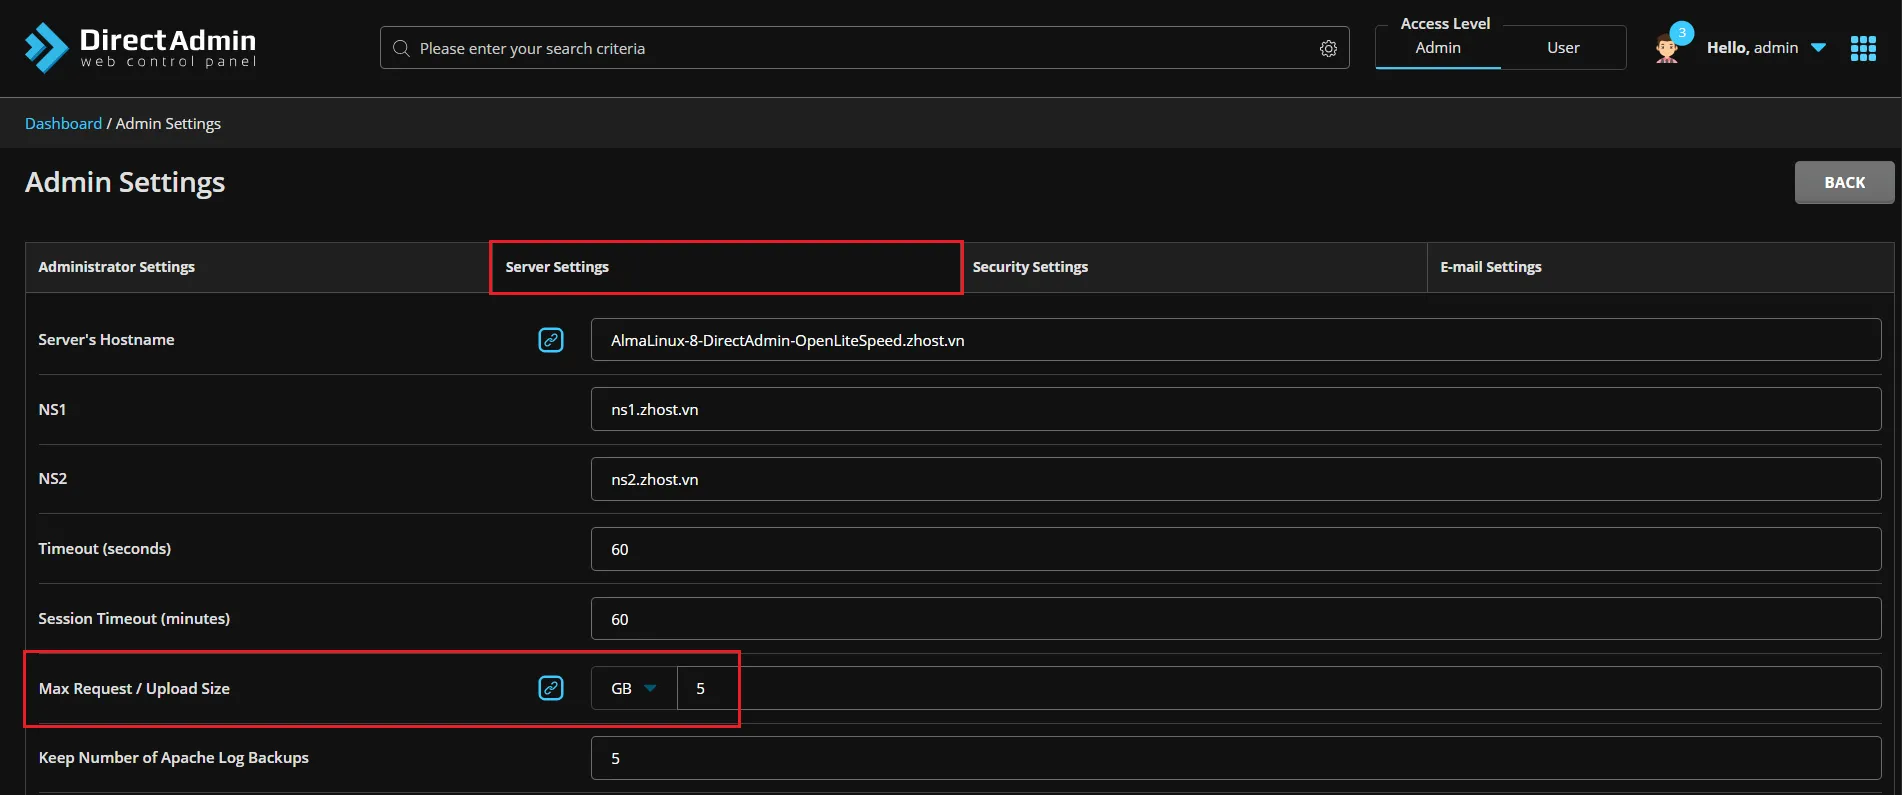Click the NS1 label
Screen dimensions: 1902x795
click(x=52, y=409)
